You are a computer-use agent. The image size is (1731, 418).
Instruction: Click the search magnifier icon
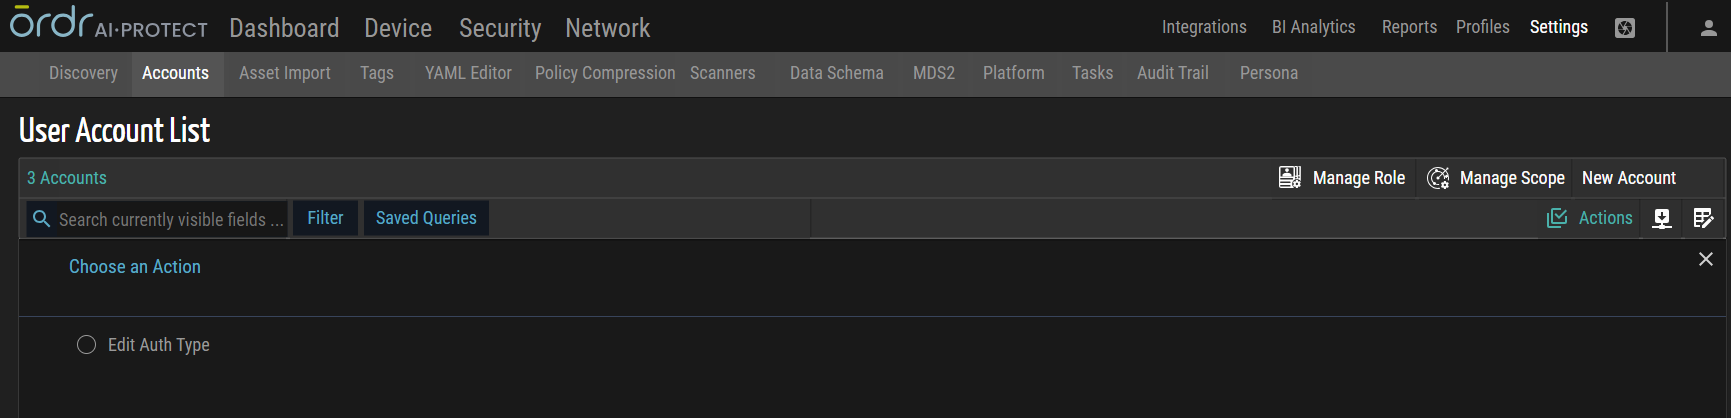point(42,219)
